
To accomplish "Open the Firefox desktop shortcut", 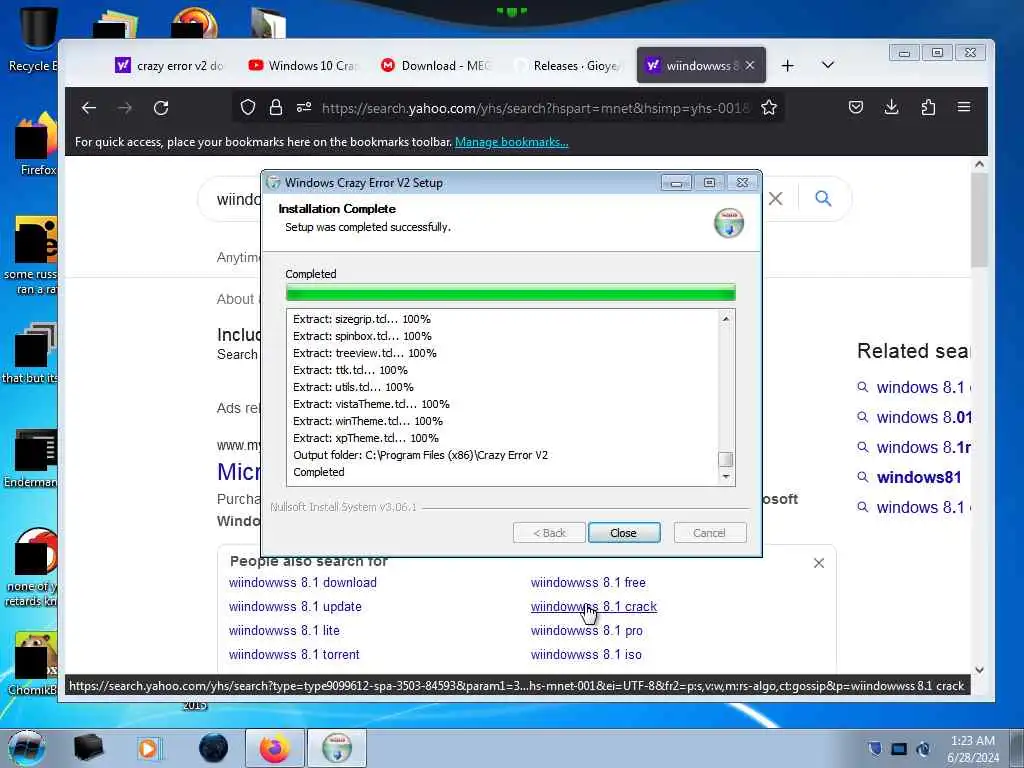I will click(36, 145).
